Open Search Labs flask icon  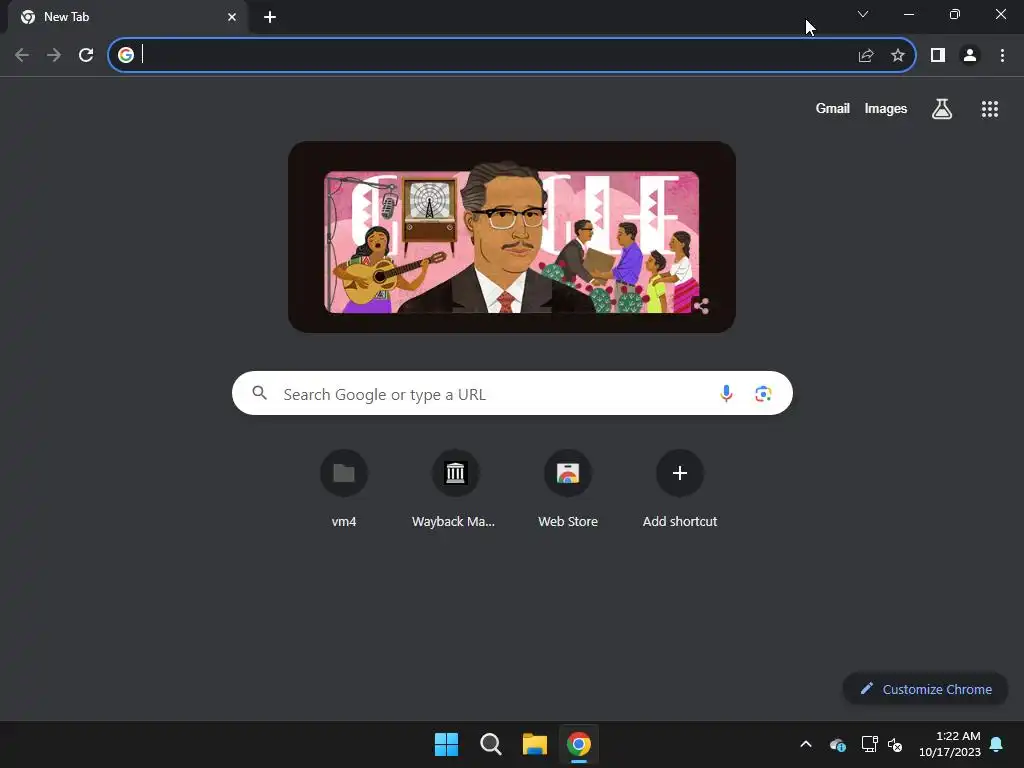(x=942, y=108)
